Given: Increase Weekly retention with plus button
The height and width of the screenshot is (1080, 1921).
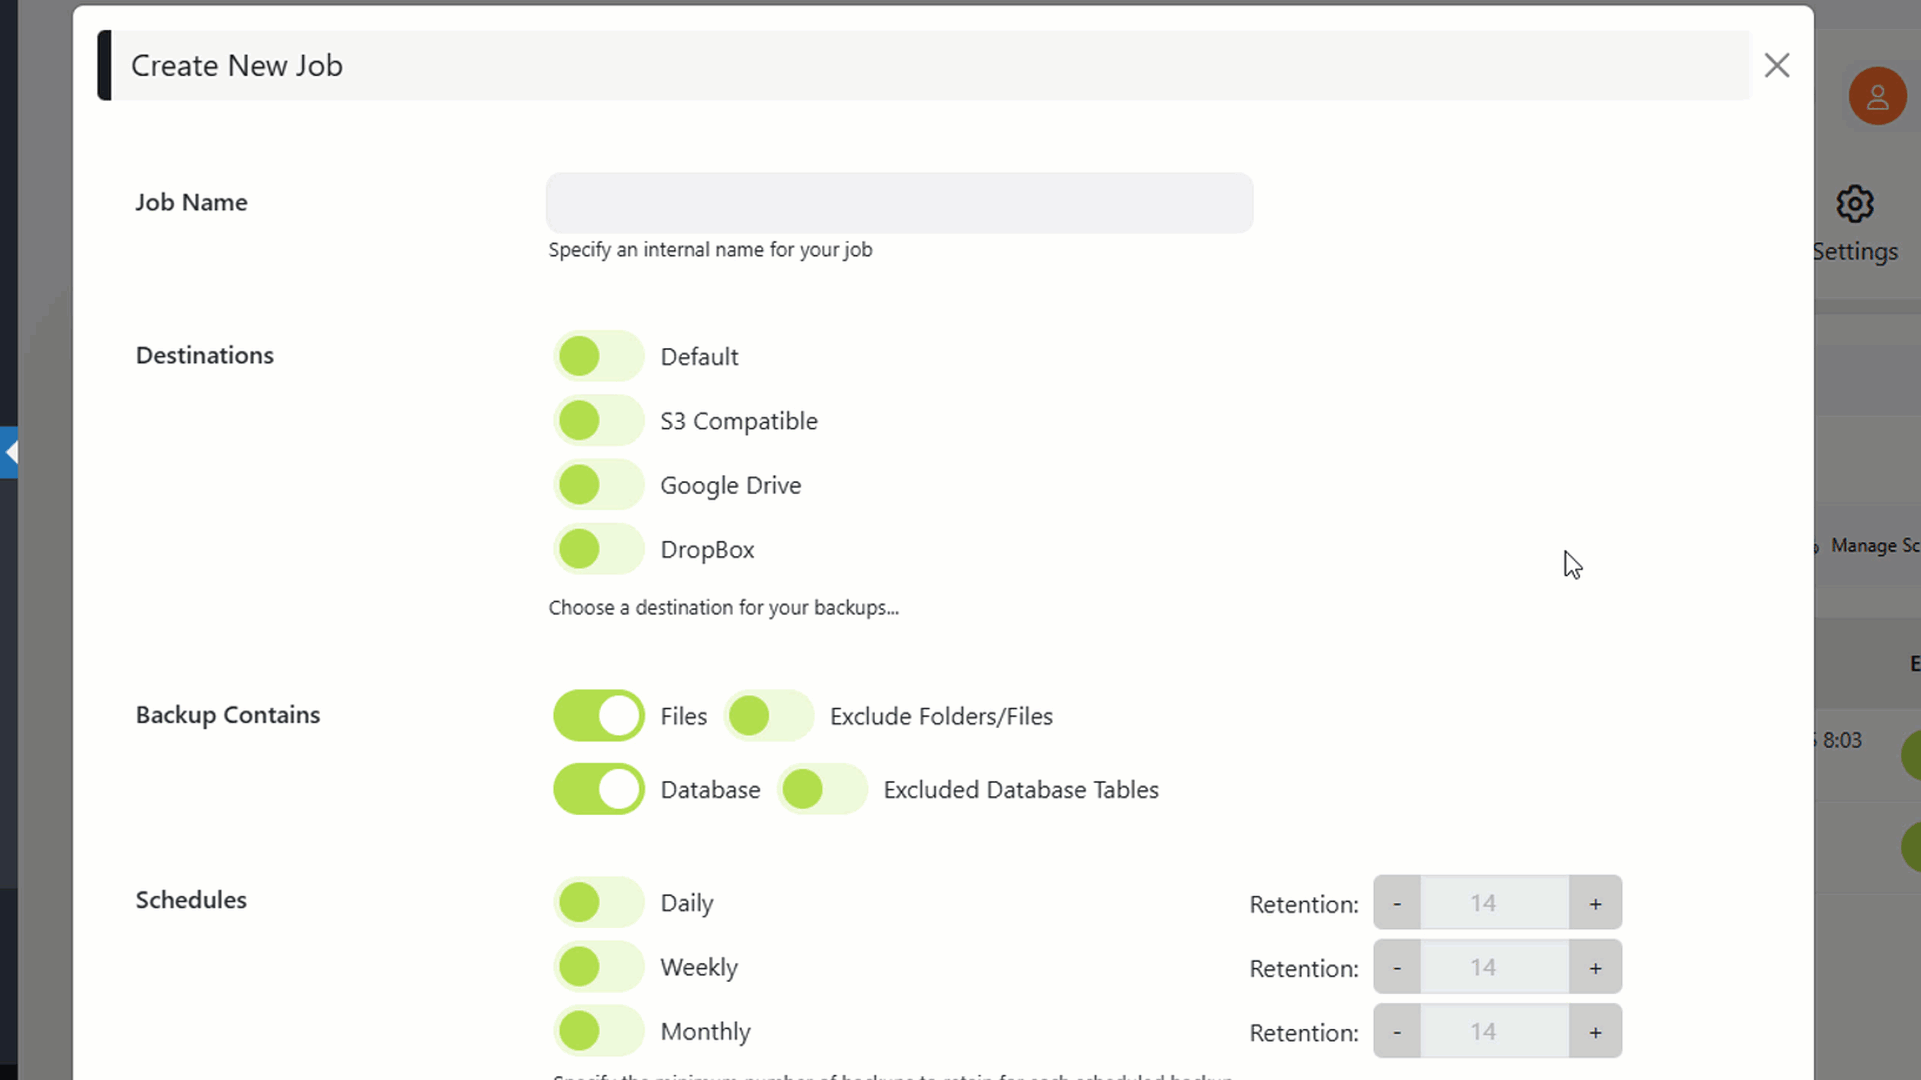Looking at the screenshot, I should point(1595,967).
